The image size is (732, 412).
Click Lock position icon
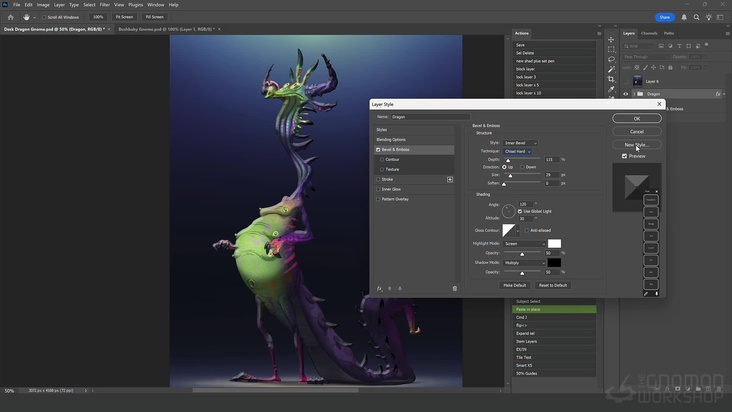point(654,68)
